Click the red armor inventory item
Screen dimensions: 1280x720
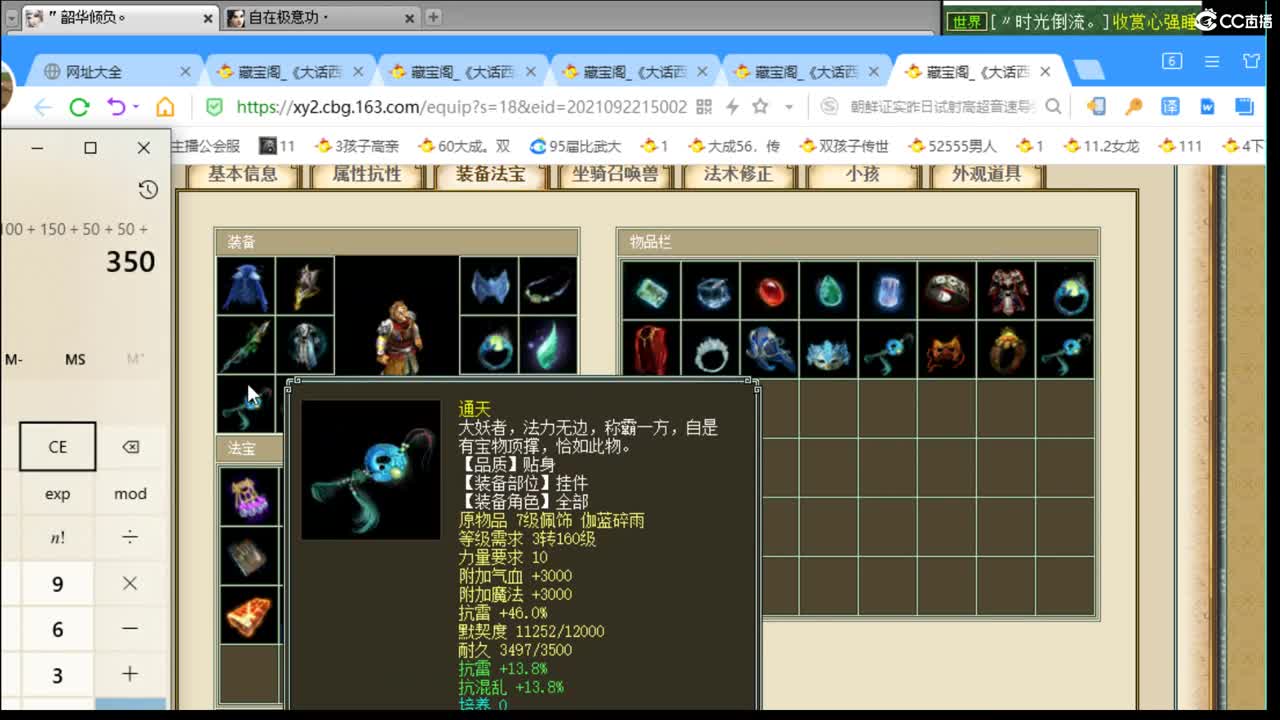1005,291
